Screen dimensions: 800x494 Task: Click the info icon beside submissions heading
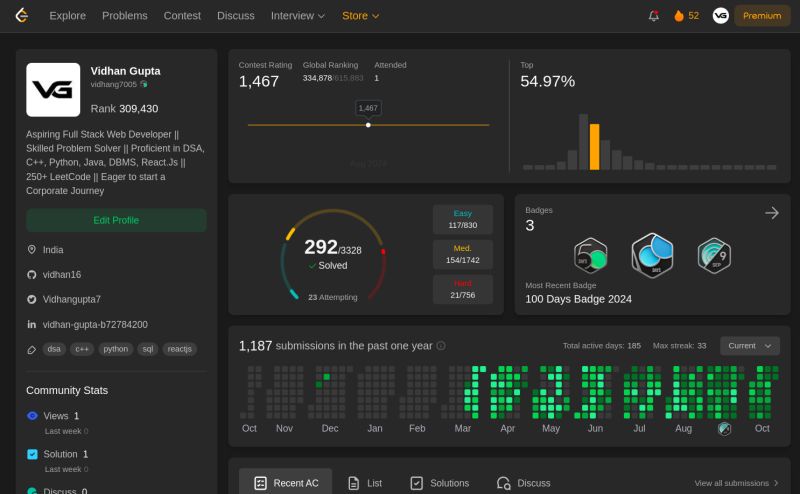pyautogui.click(x=441, y=346)
